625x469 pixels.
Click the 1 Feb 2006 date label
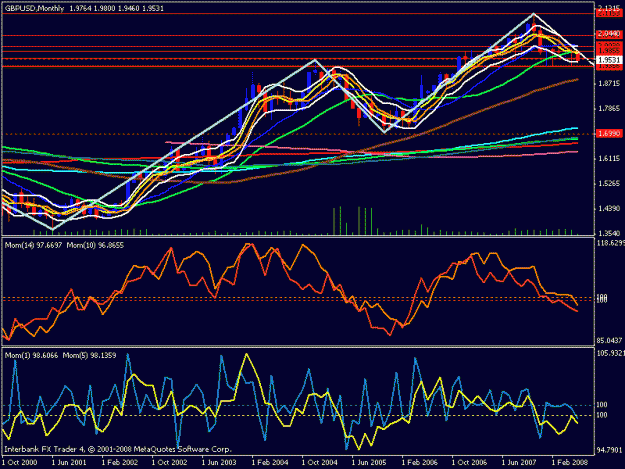[420, 463]
